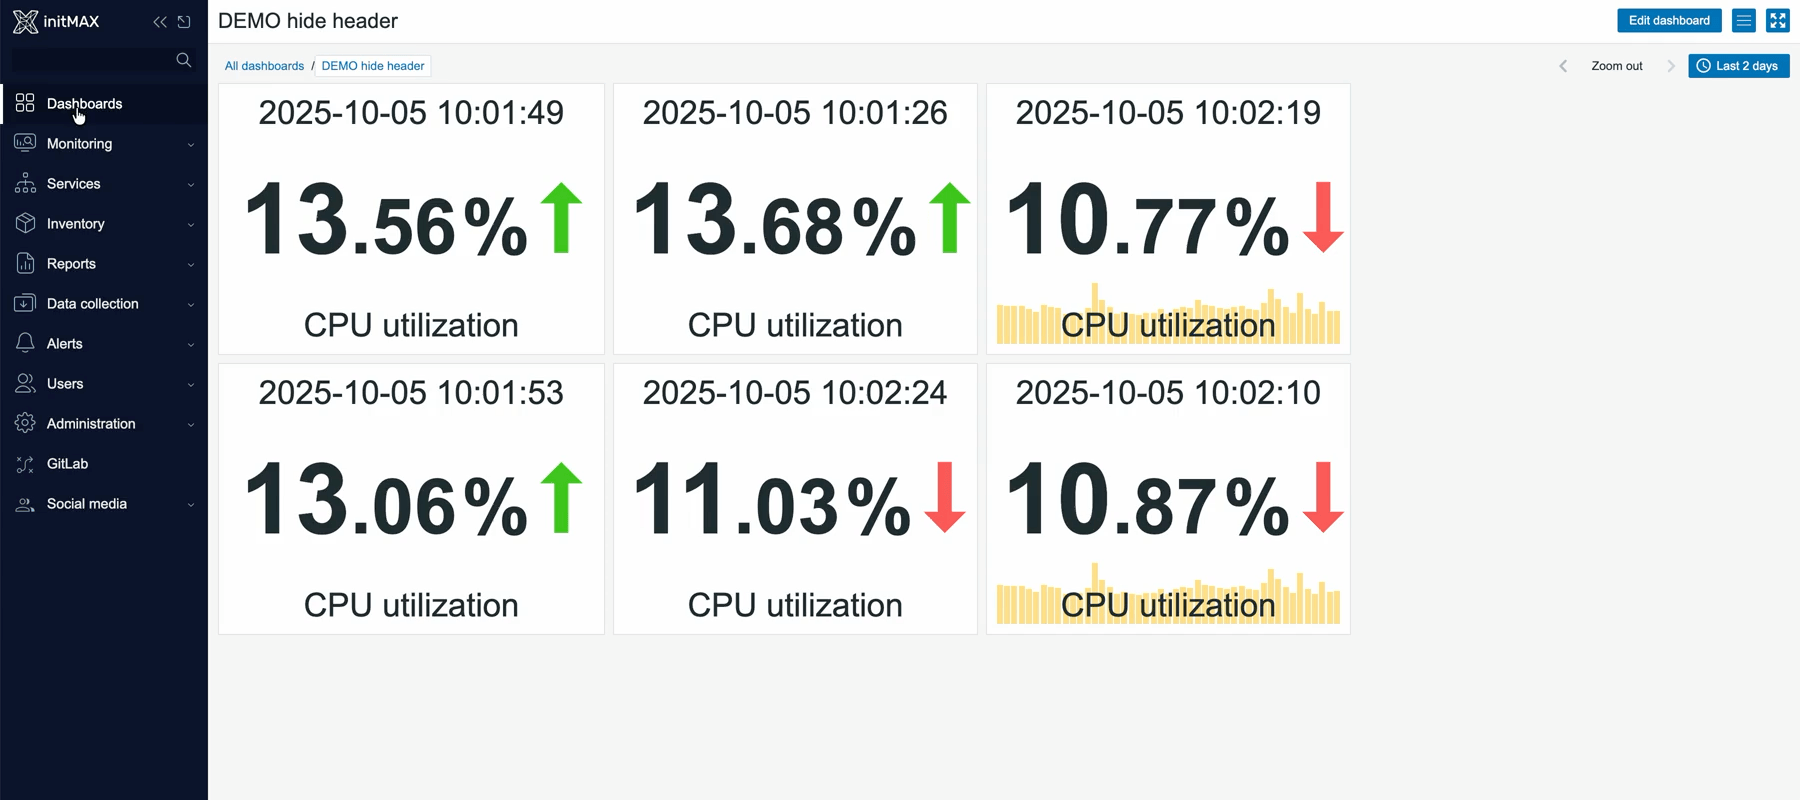
Task: Open the Inventory menu item
Action: point(75,224)
